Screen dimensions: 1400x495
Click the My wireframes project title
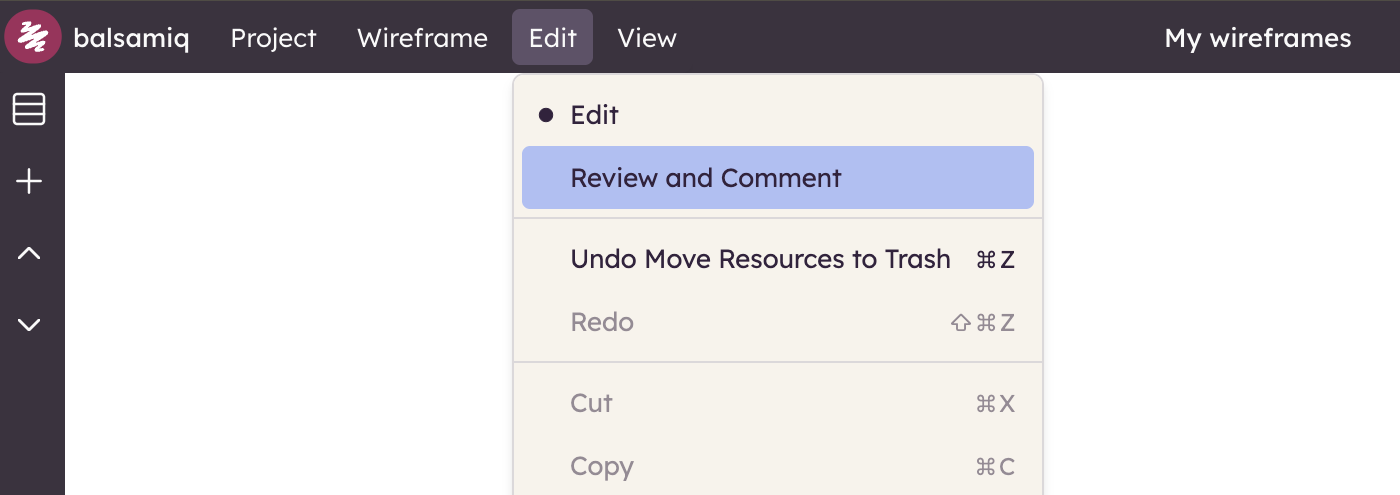[1257, 38]
